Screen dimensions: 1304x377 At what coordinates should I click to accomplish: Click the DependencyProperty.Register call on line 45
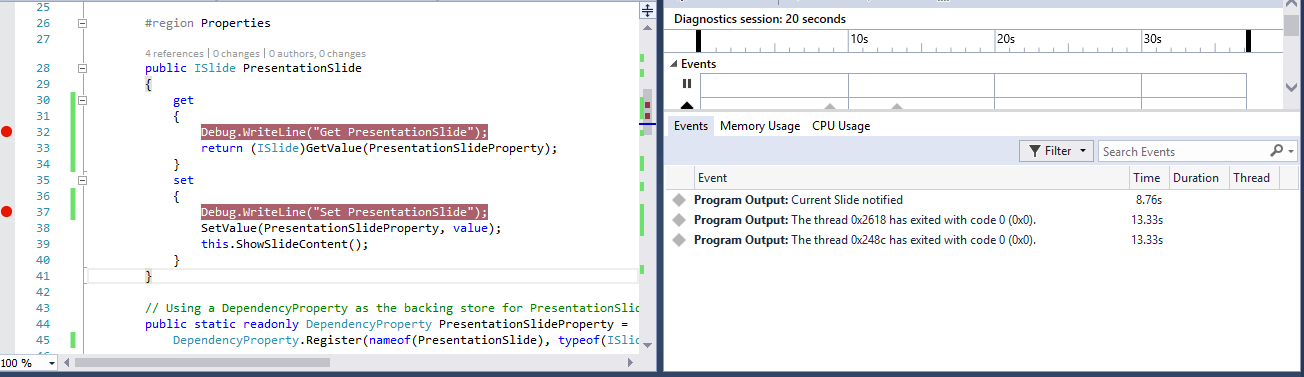[405, 341]
